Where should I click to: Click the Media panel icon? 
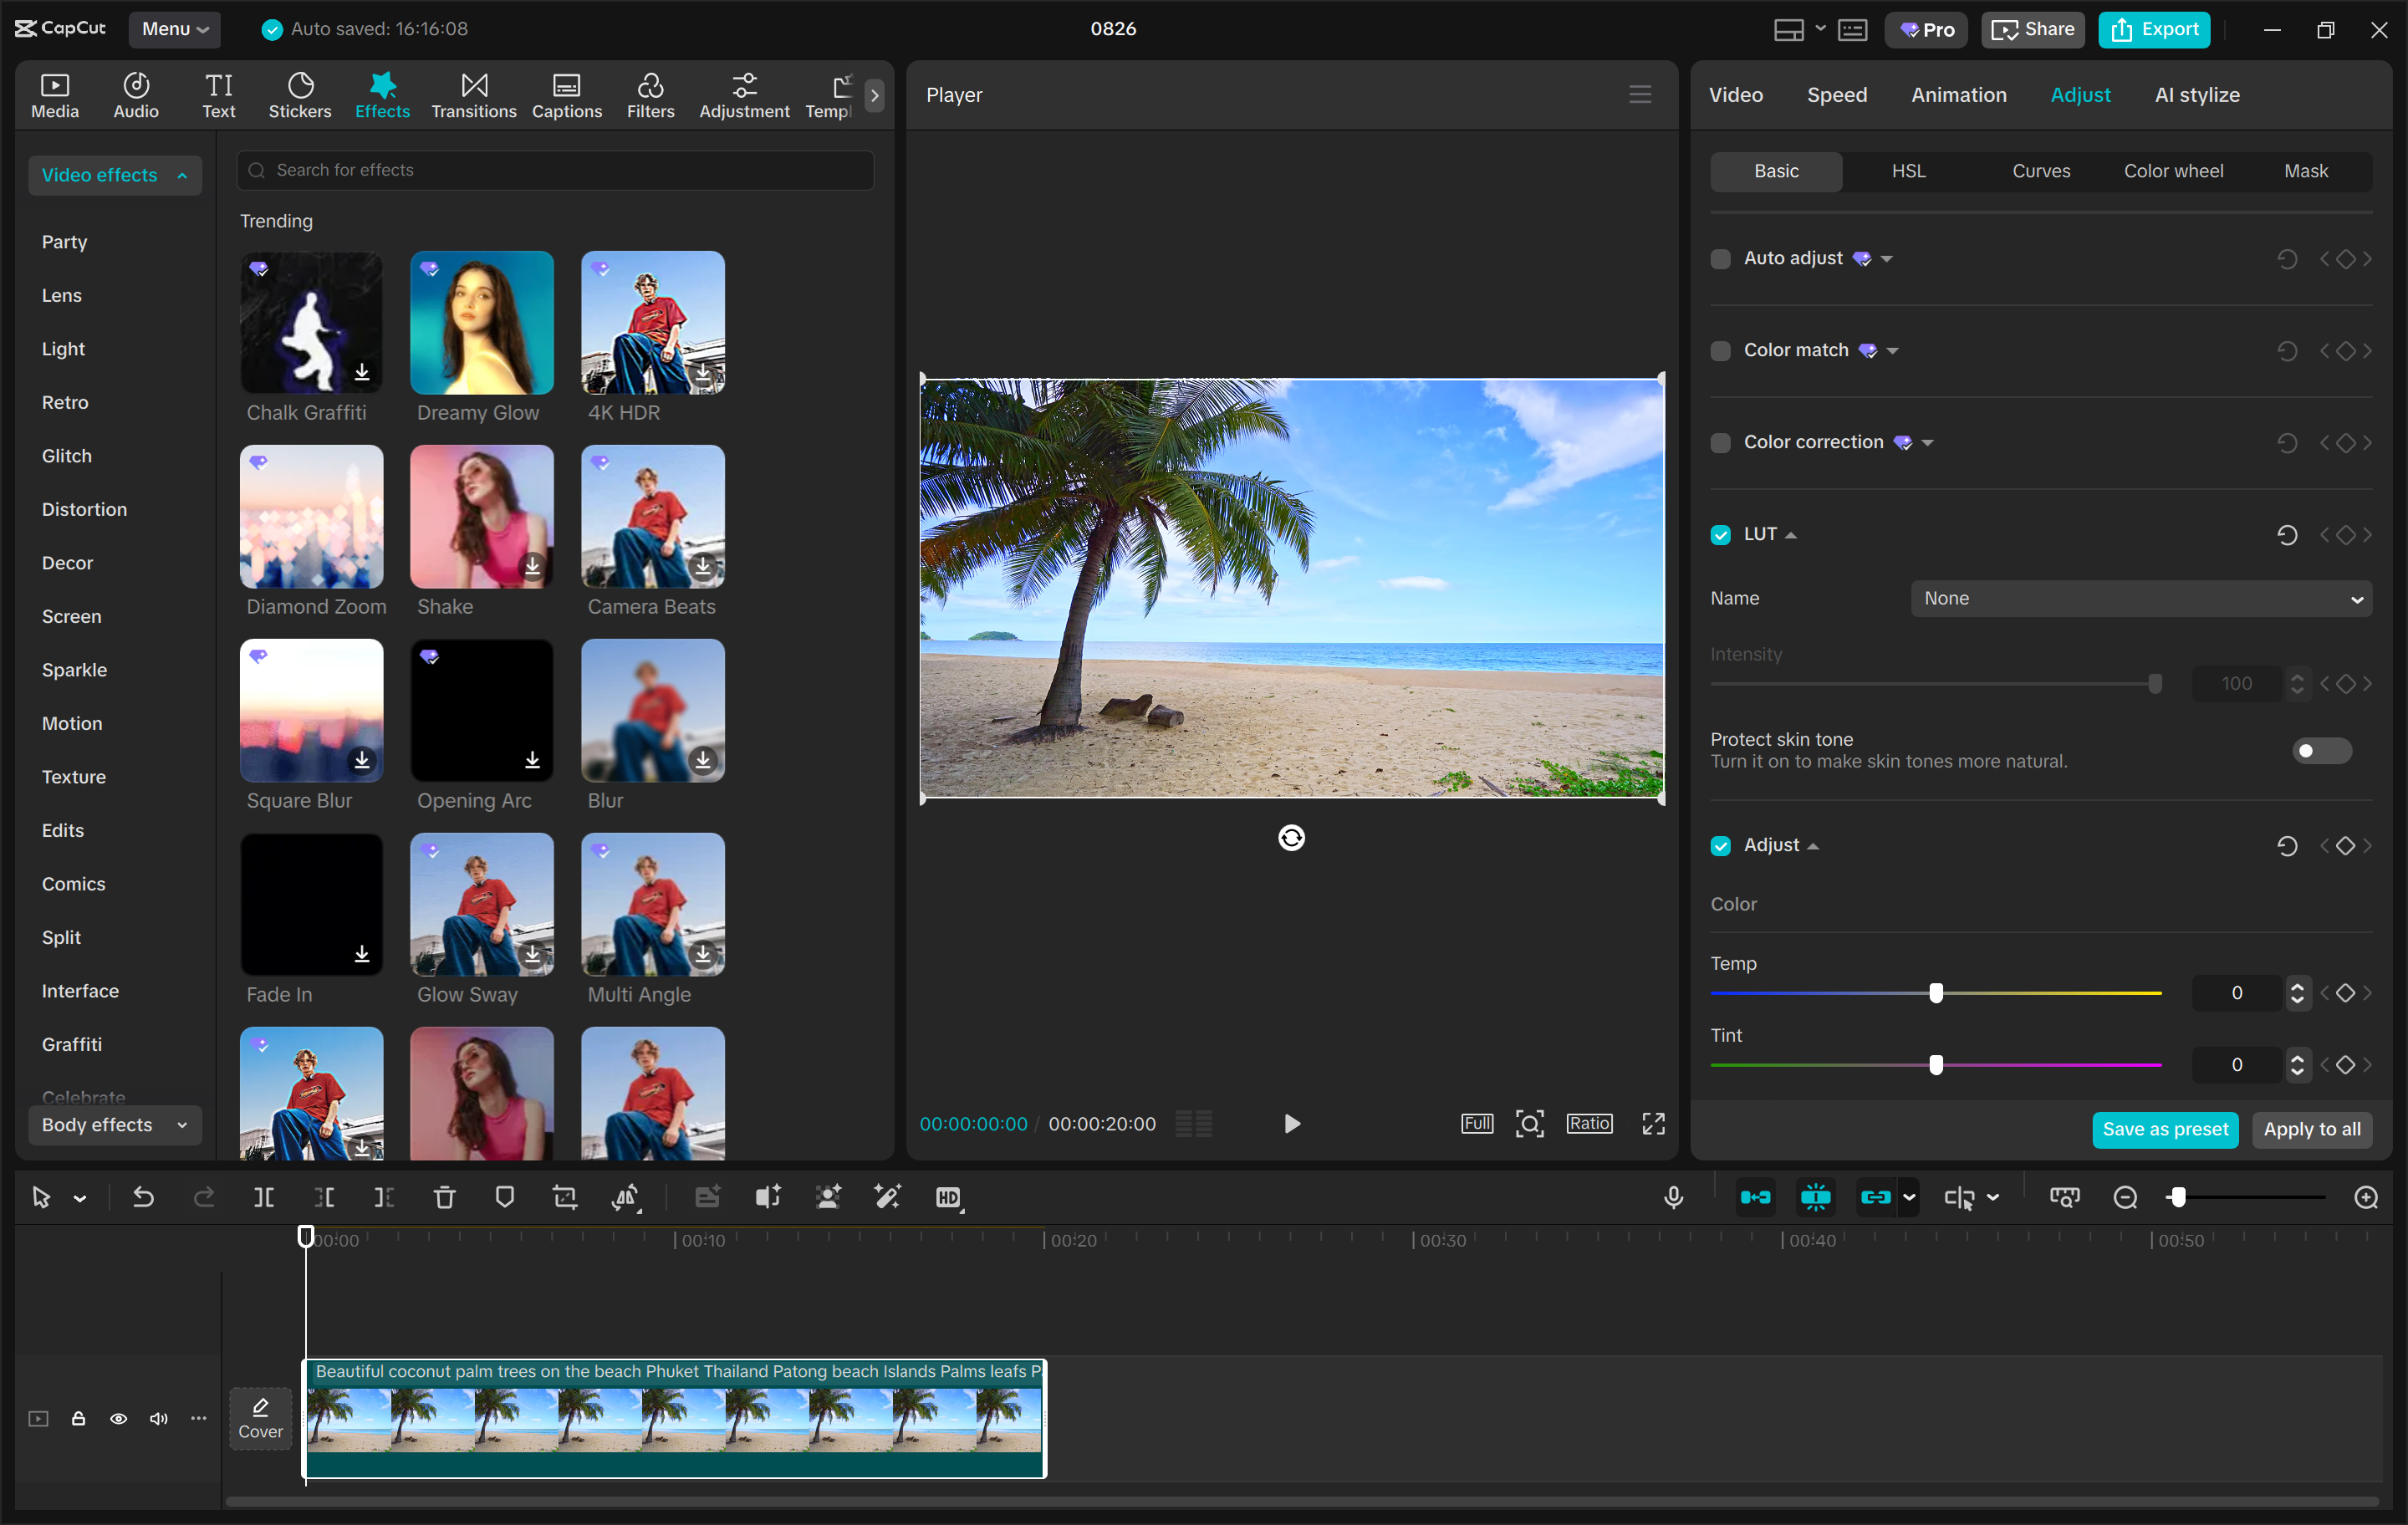click(54, 94)
